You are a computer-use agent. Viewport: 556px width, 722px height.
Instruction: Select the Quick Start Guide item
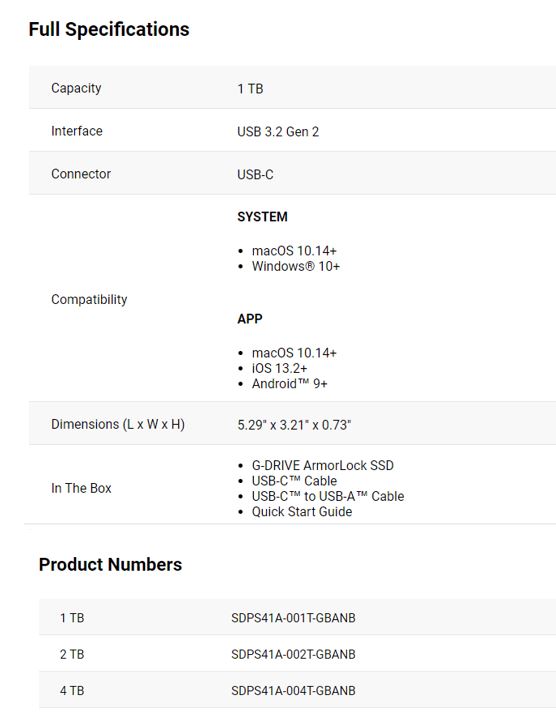[302, 512]
